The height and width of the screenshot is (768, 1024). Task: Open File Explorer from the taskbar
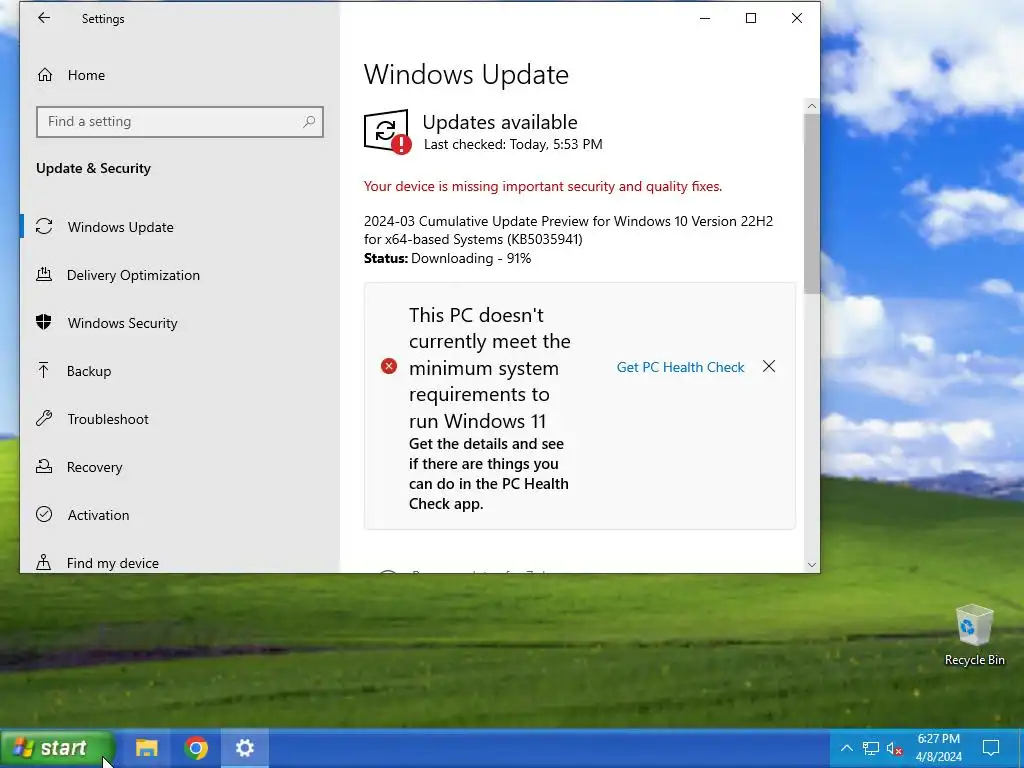tap(146, 748)
